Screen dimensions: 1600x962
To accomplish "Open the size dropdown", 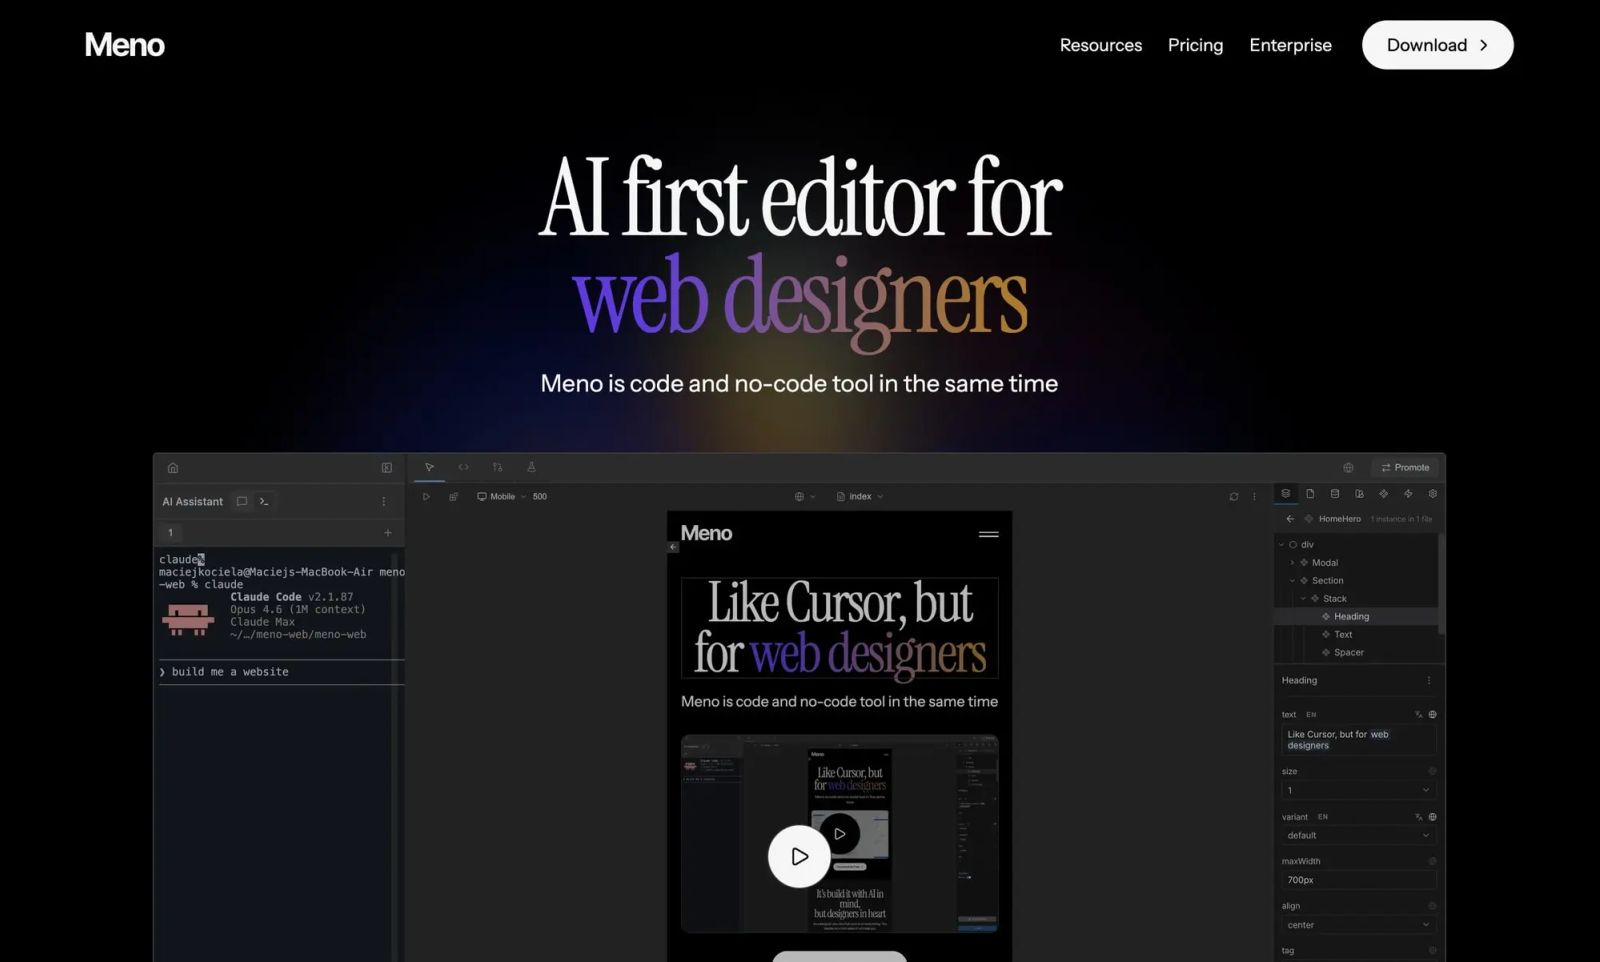I will click(1359, 790).
